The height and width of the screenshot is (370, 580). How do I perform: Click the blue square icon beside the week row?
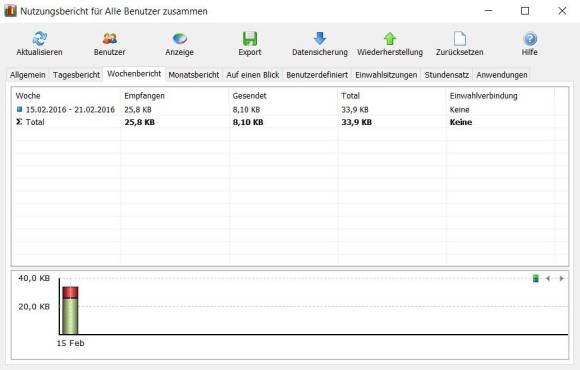click(20, 110)
